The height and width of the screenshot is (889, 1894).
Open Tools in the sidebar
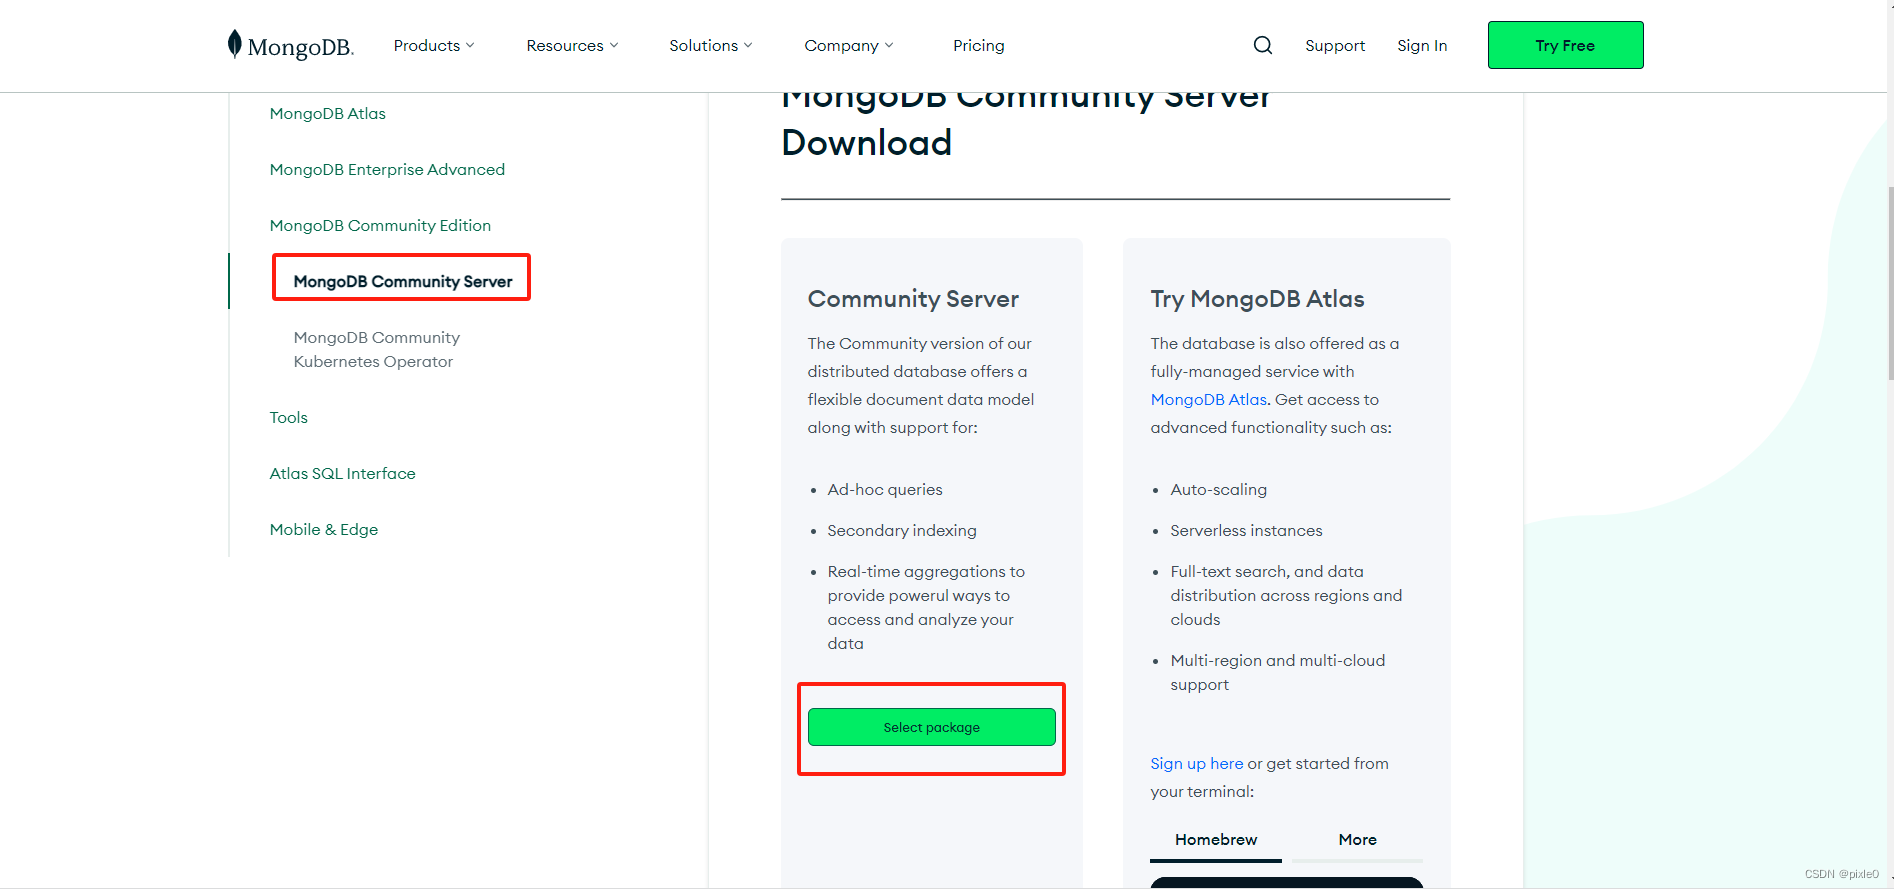[288, 417]
